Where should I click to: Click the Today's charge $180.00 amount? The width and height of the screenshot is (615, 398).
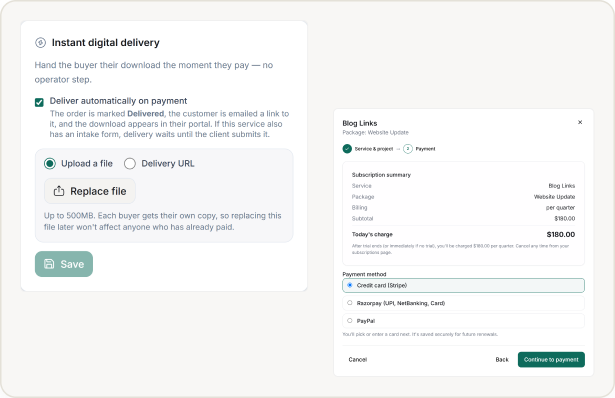(x=561, y=234)
